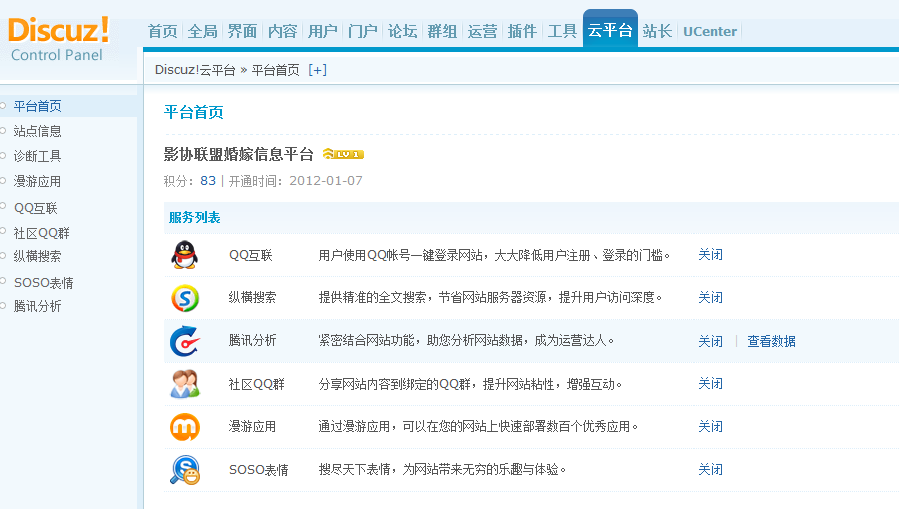Click the 社区QQ群 service name in the list
Screen dimensions: 899x509
pos(256,384)
